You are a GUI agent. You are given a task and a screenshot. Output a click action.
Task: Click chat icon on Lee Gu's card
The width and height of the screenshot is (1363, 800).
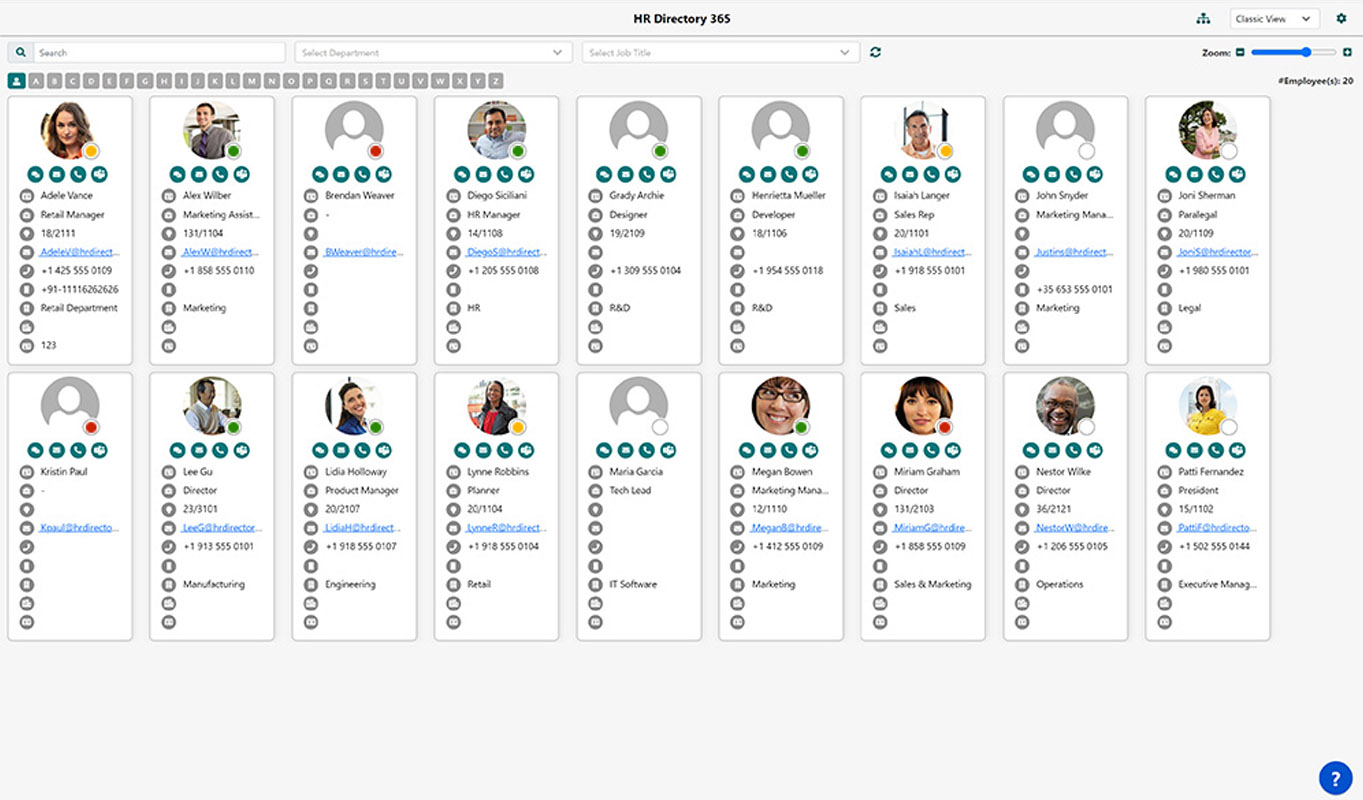click(x=178, y=451)
